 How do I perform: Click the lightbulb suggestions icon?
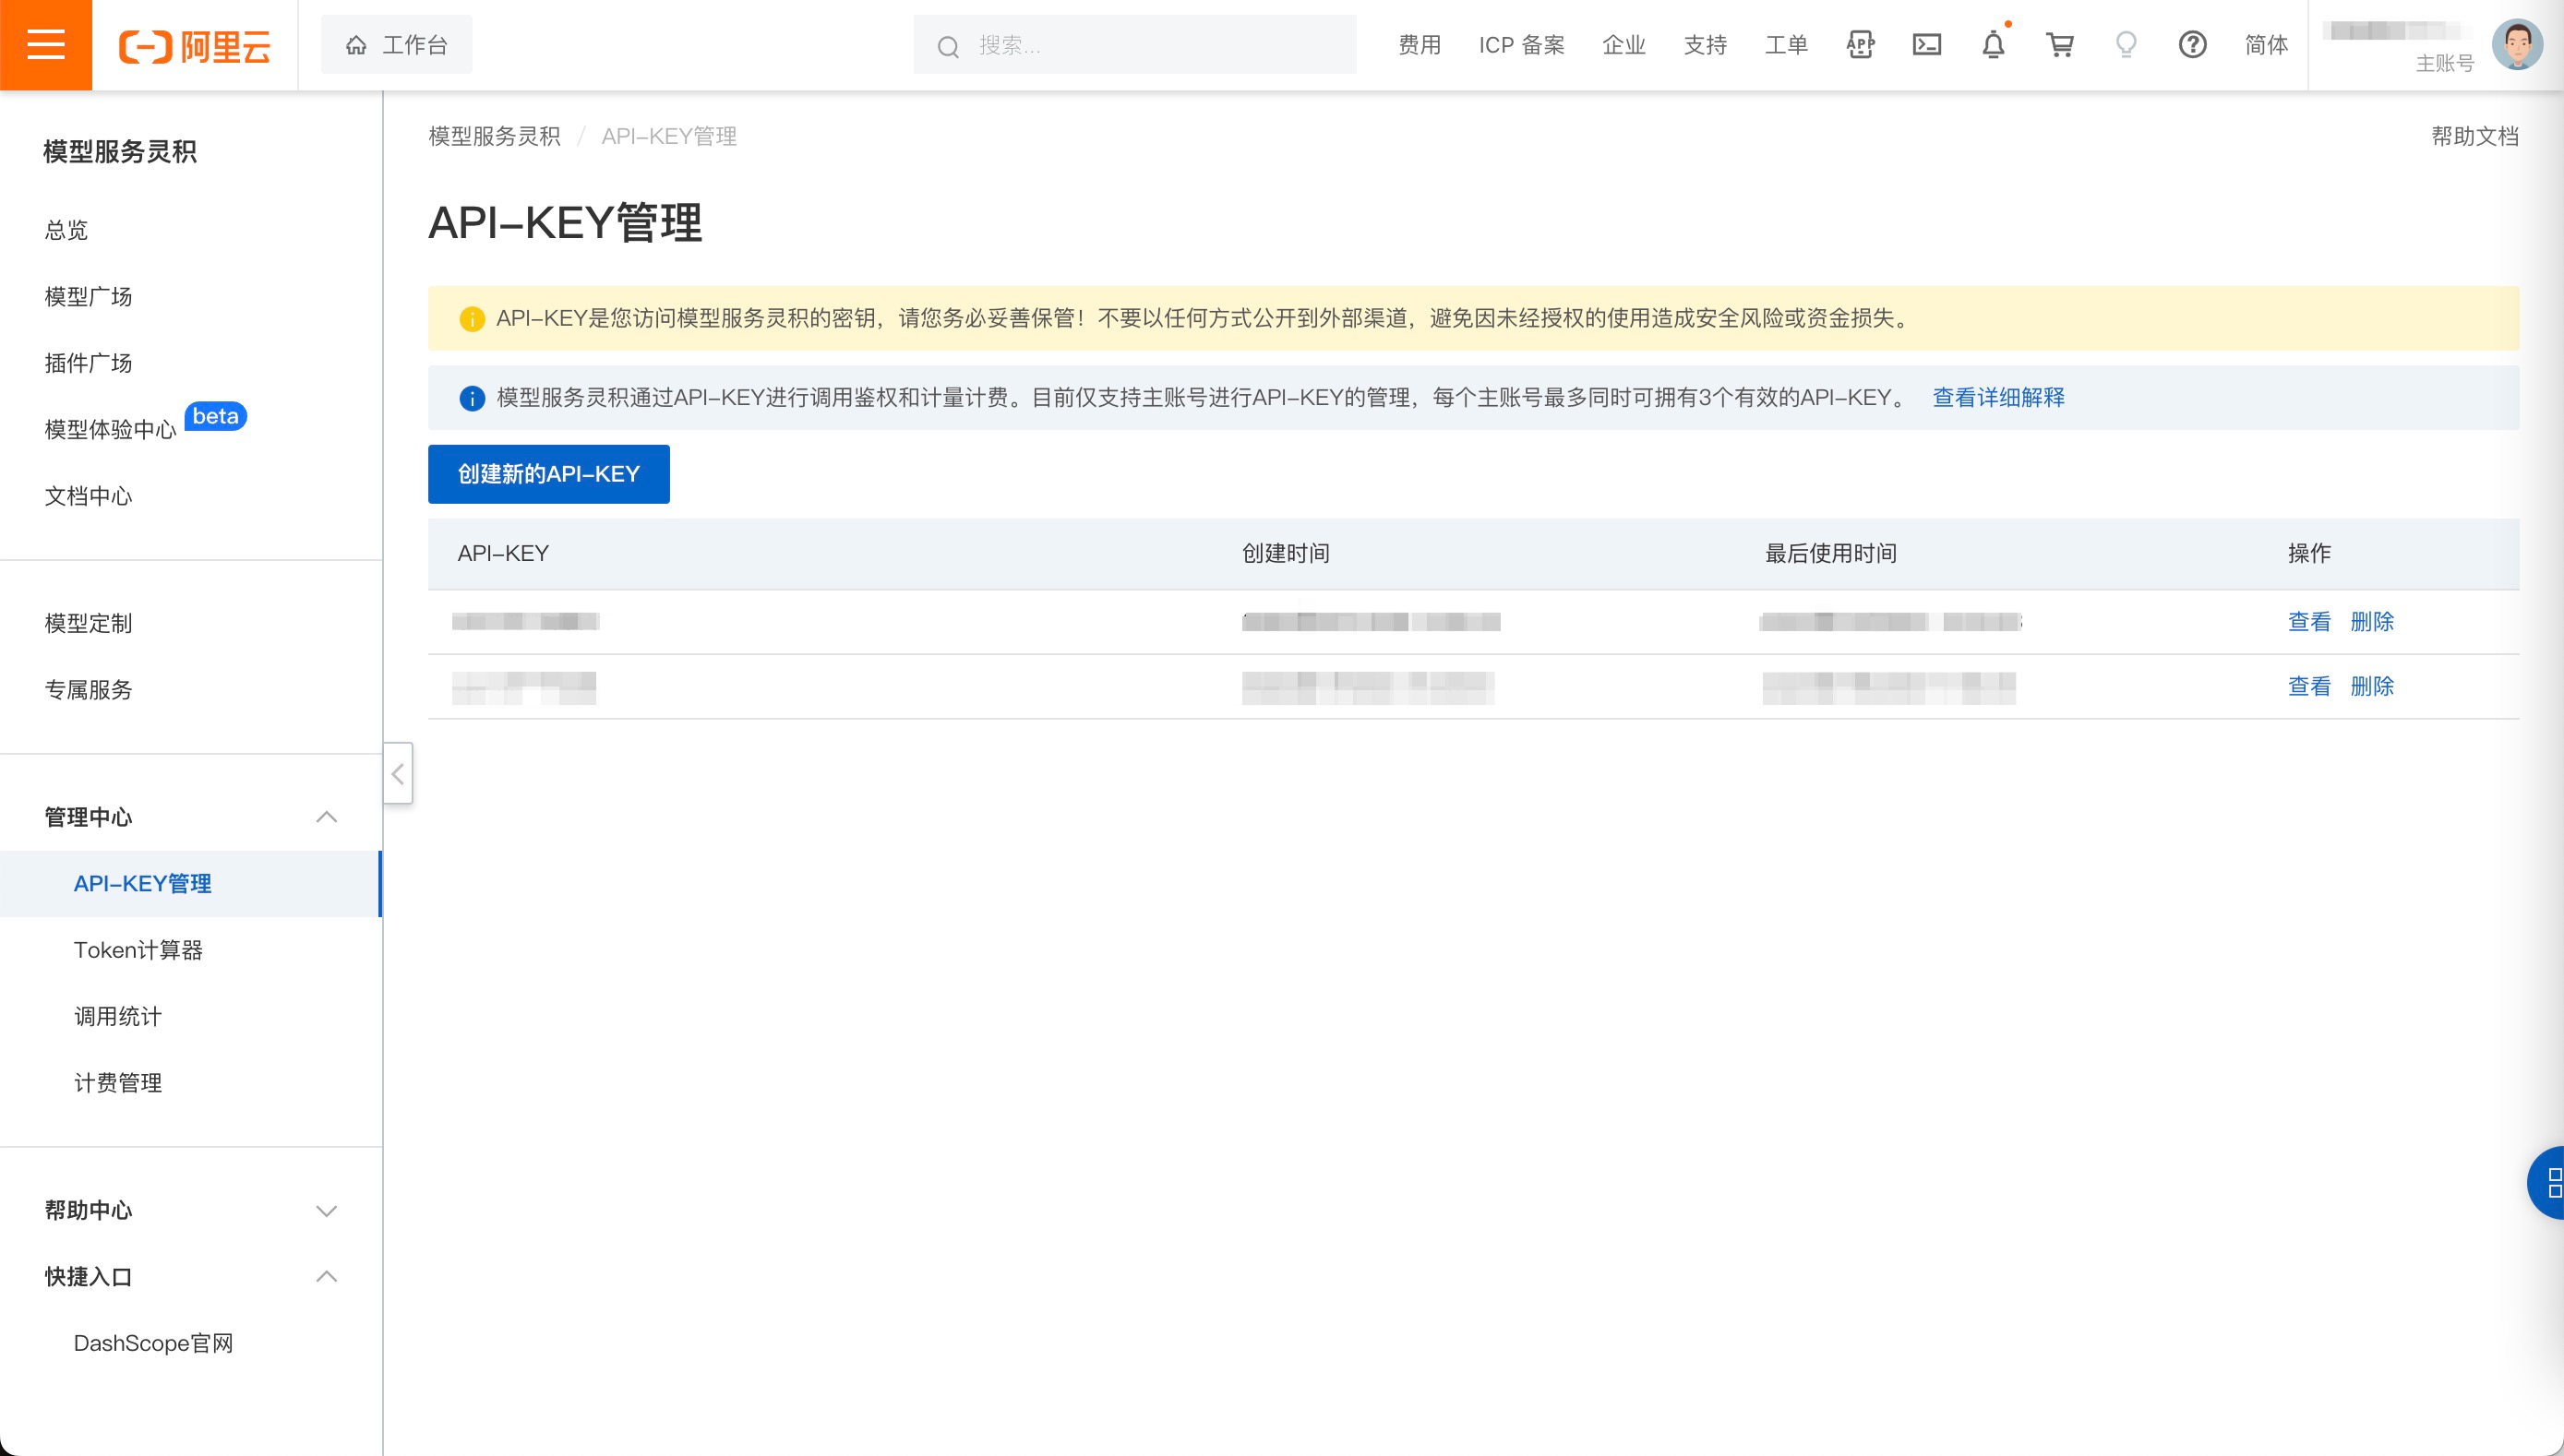2126,45
